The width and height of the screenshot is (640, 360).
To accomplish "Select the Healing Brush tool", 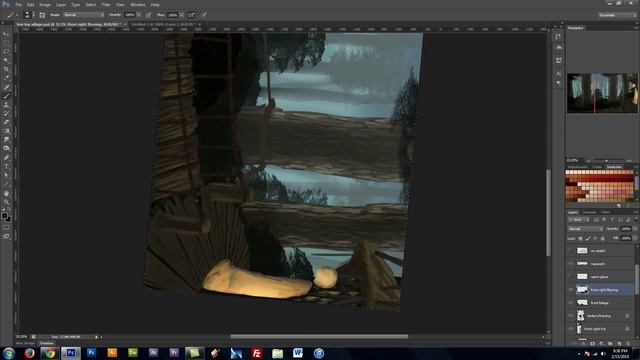I will (6, 87).
